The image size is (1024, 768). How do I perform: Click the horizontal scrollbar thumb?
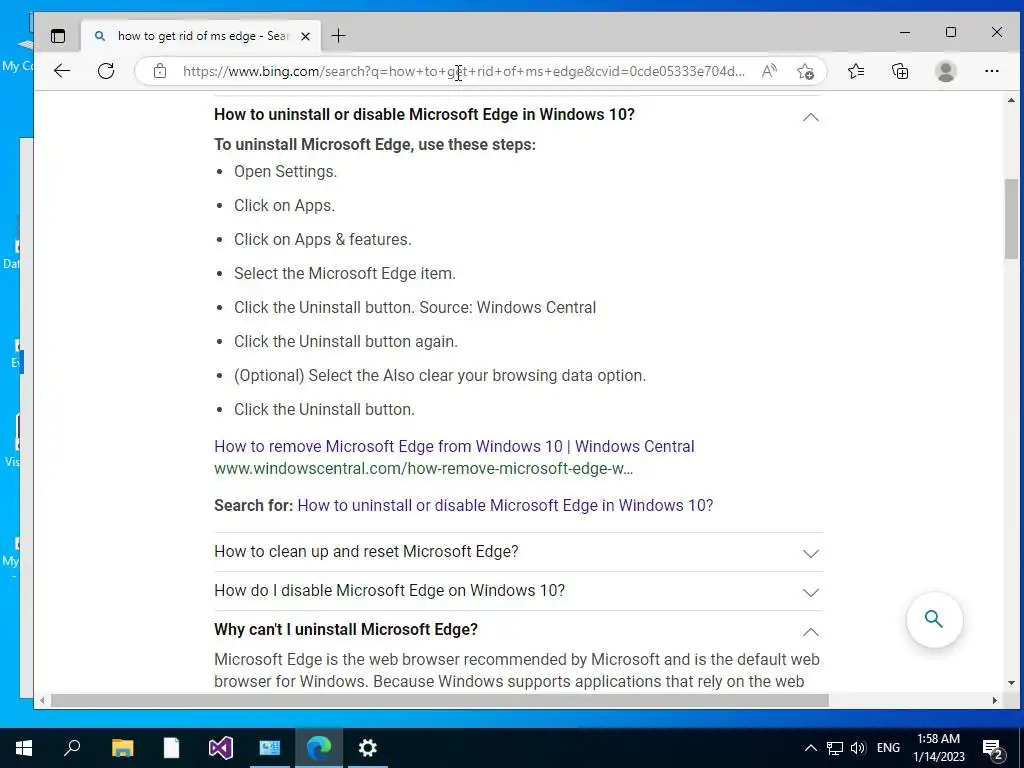pos(440,700)
